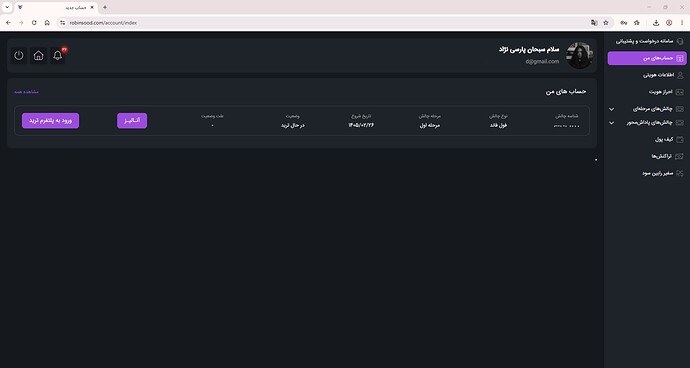Click the ورود به پلتفرم ترید button
The width and height of the screenshot is (690, 368).
tap(51, 121)
